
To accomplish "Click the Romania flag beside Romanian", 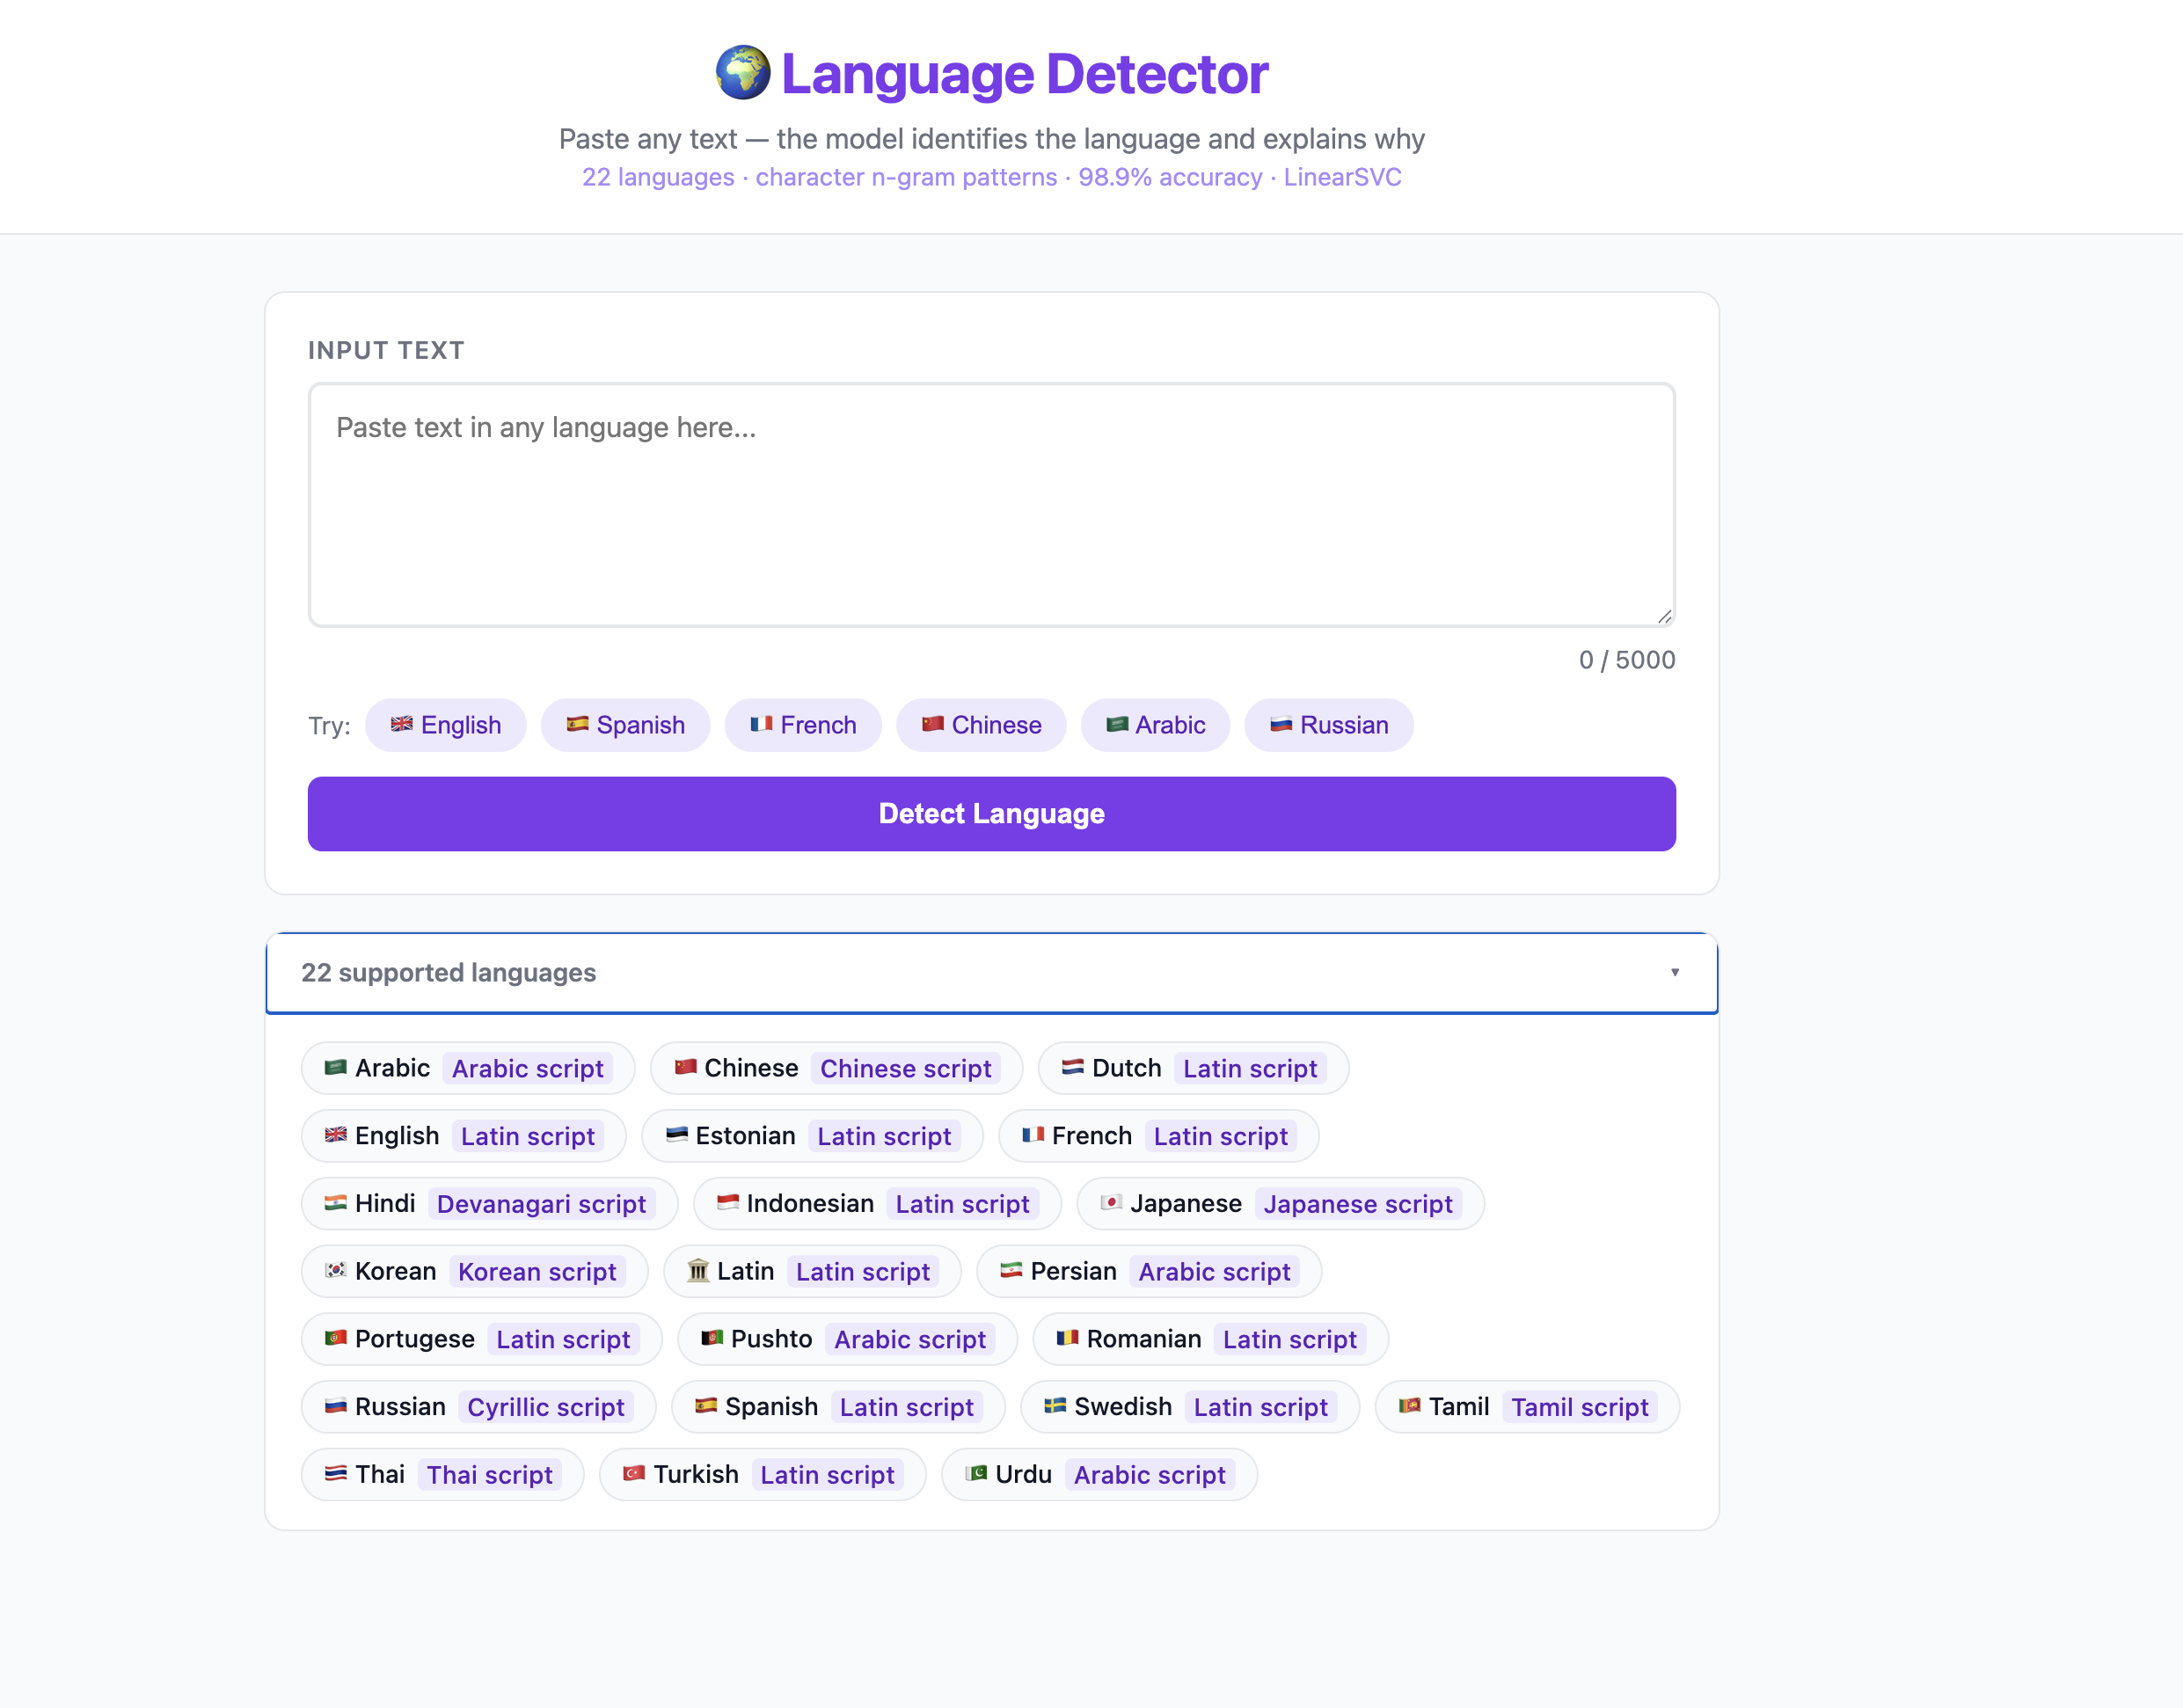I will [1068, 1338].
